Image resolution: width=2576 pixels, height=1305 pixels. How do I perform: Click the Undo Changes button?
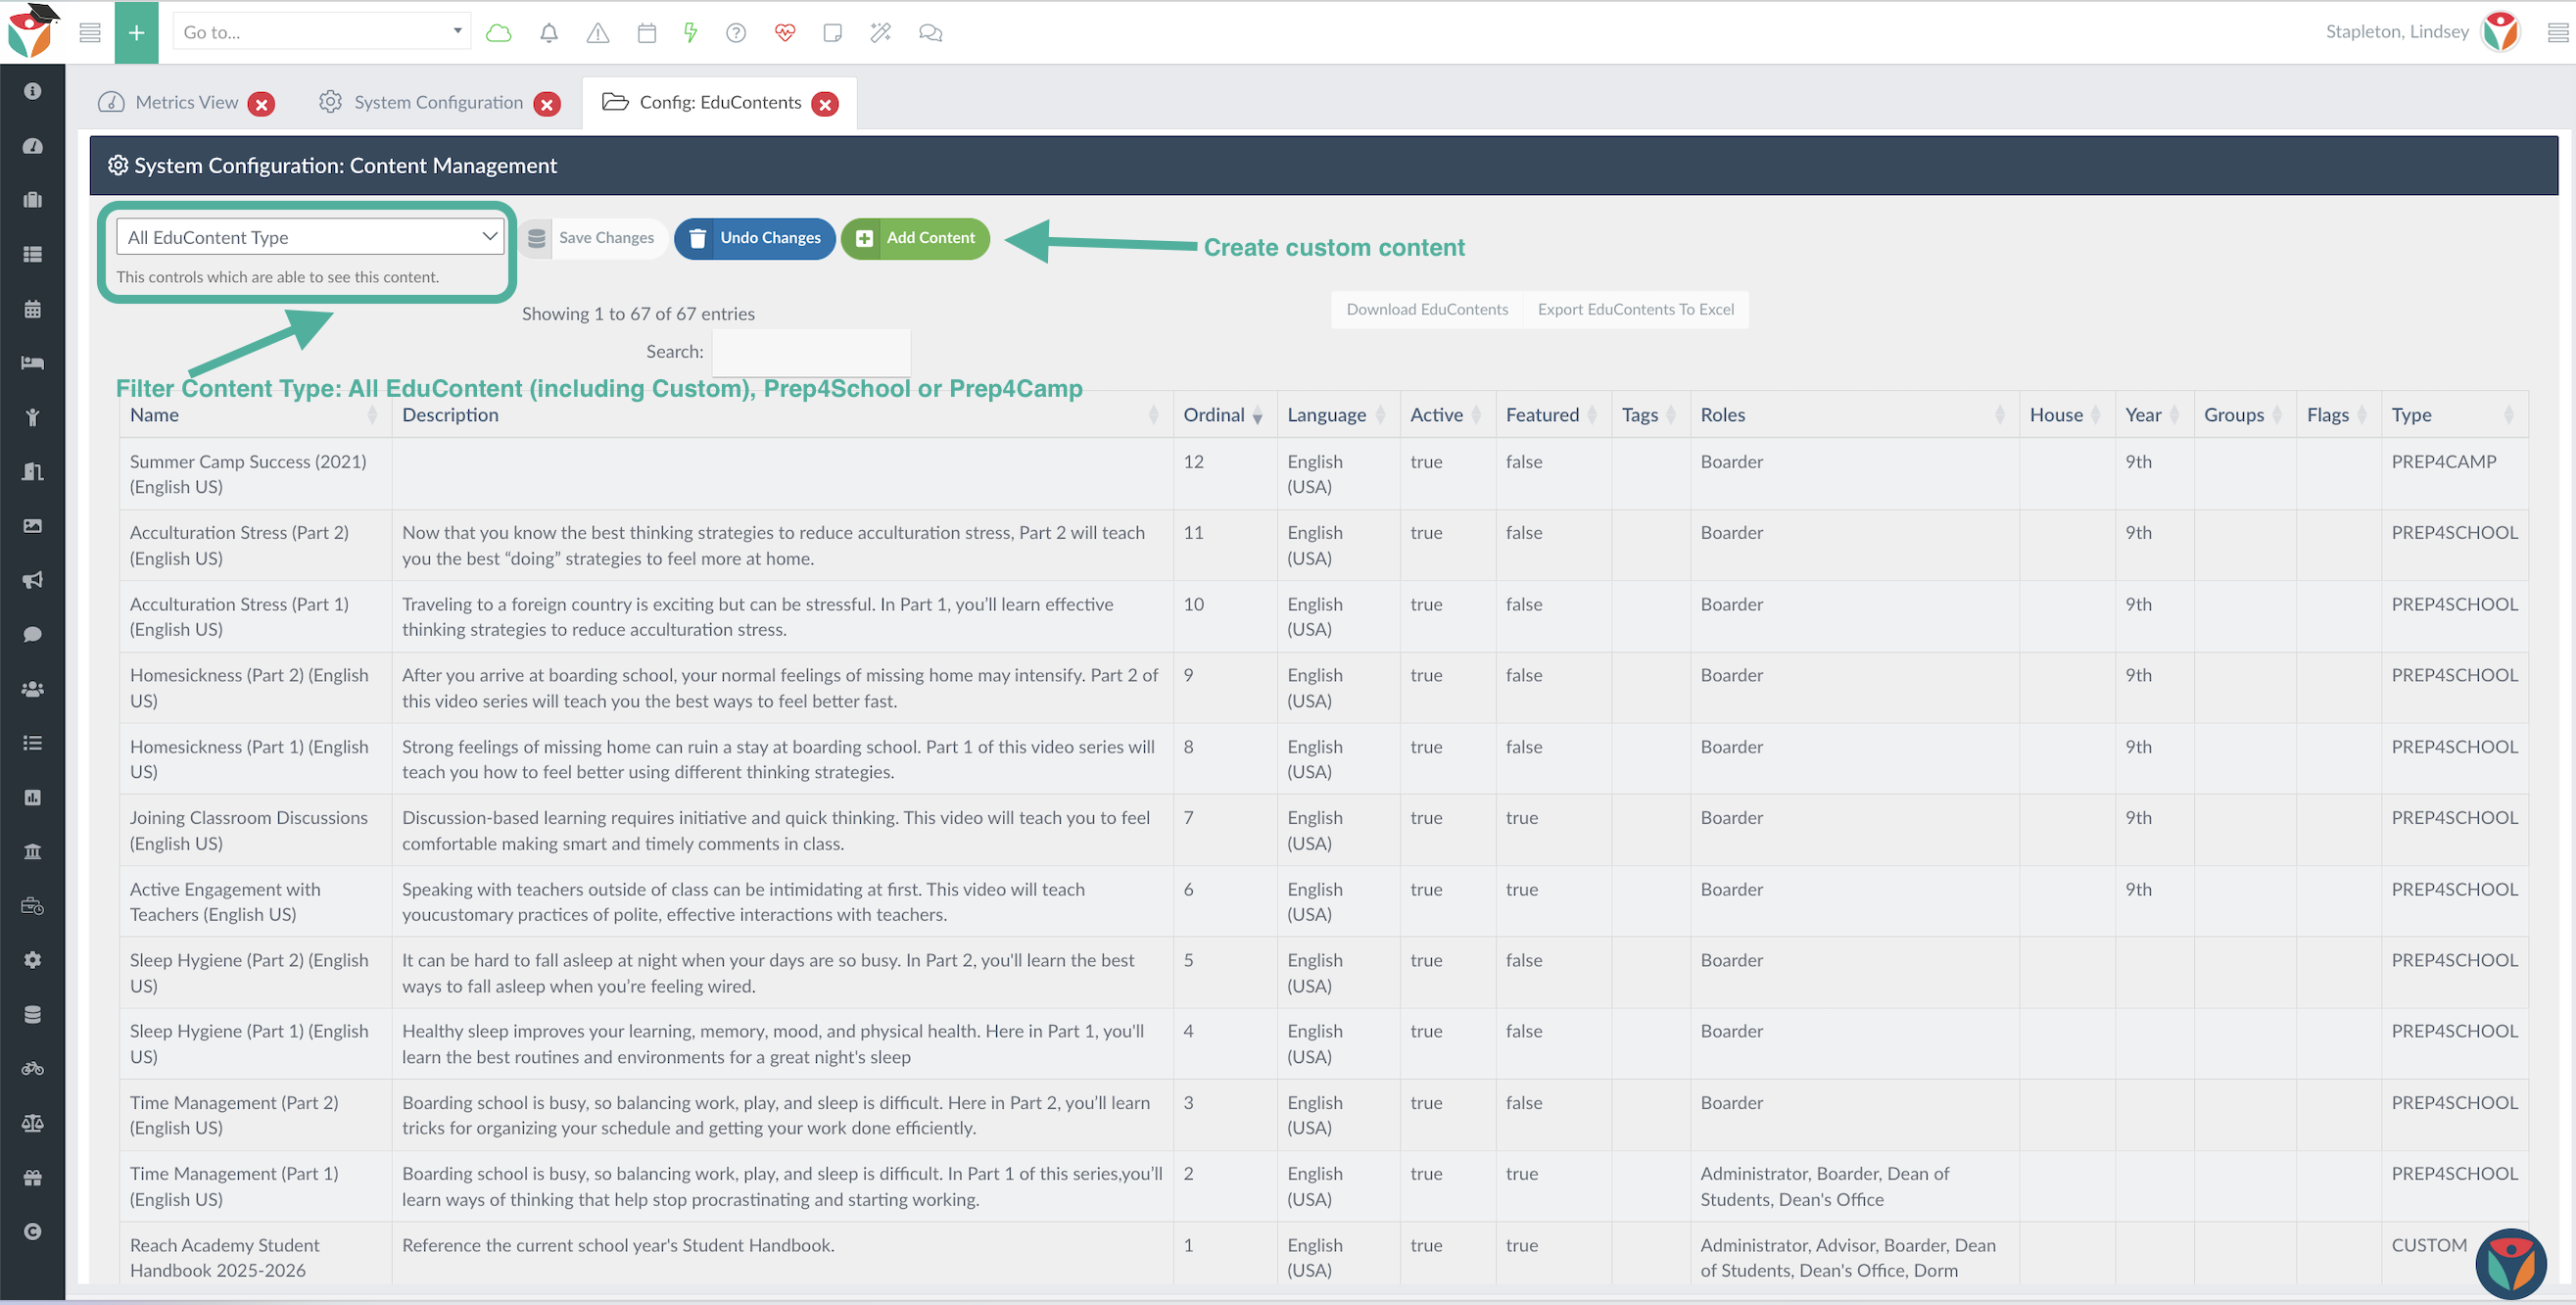click(x=754, y=238)
